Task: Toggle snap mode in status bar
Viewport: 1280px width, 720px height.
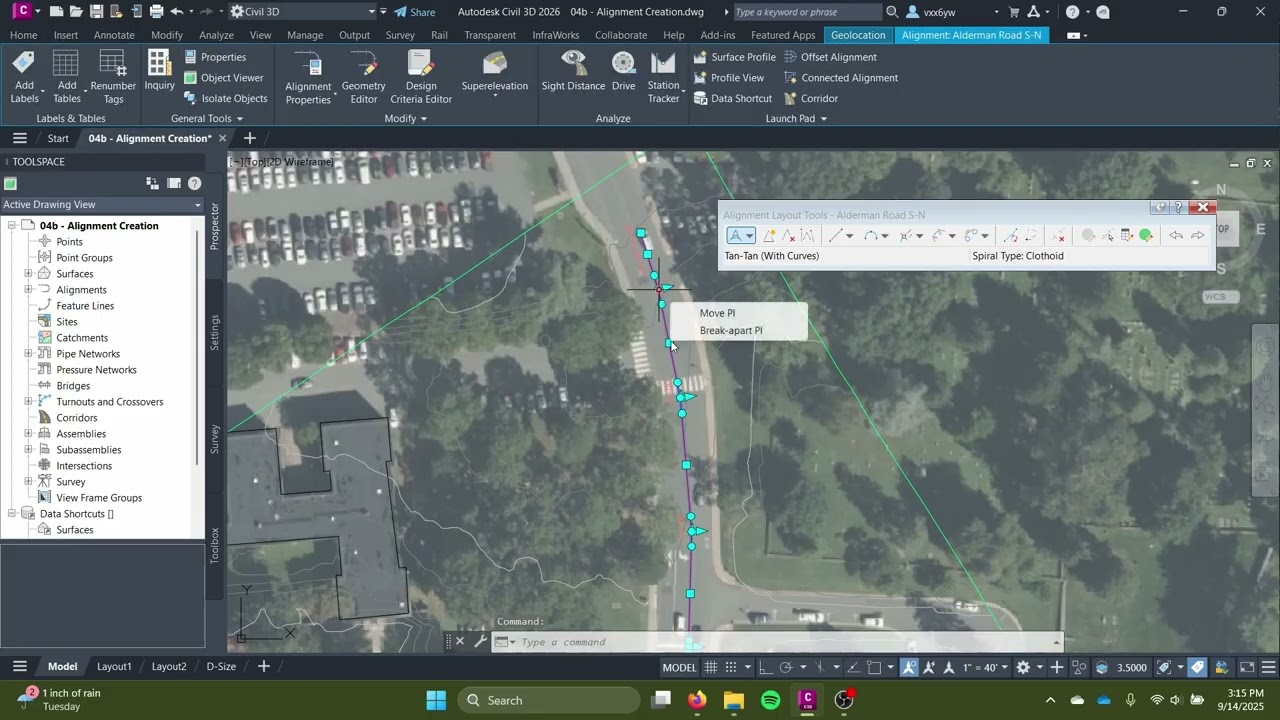Action: [x=731, y=667]
